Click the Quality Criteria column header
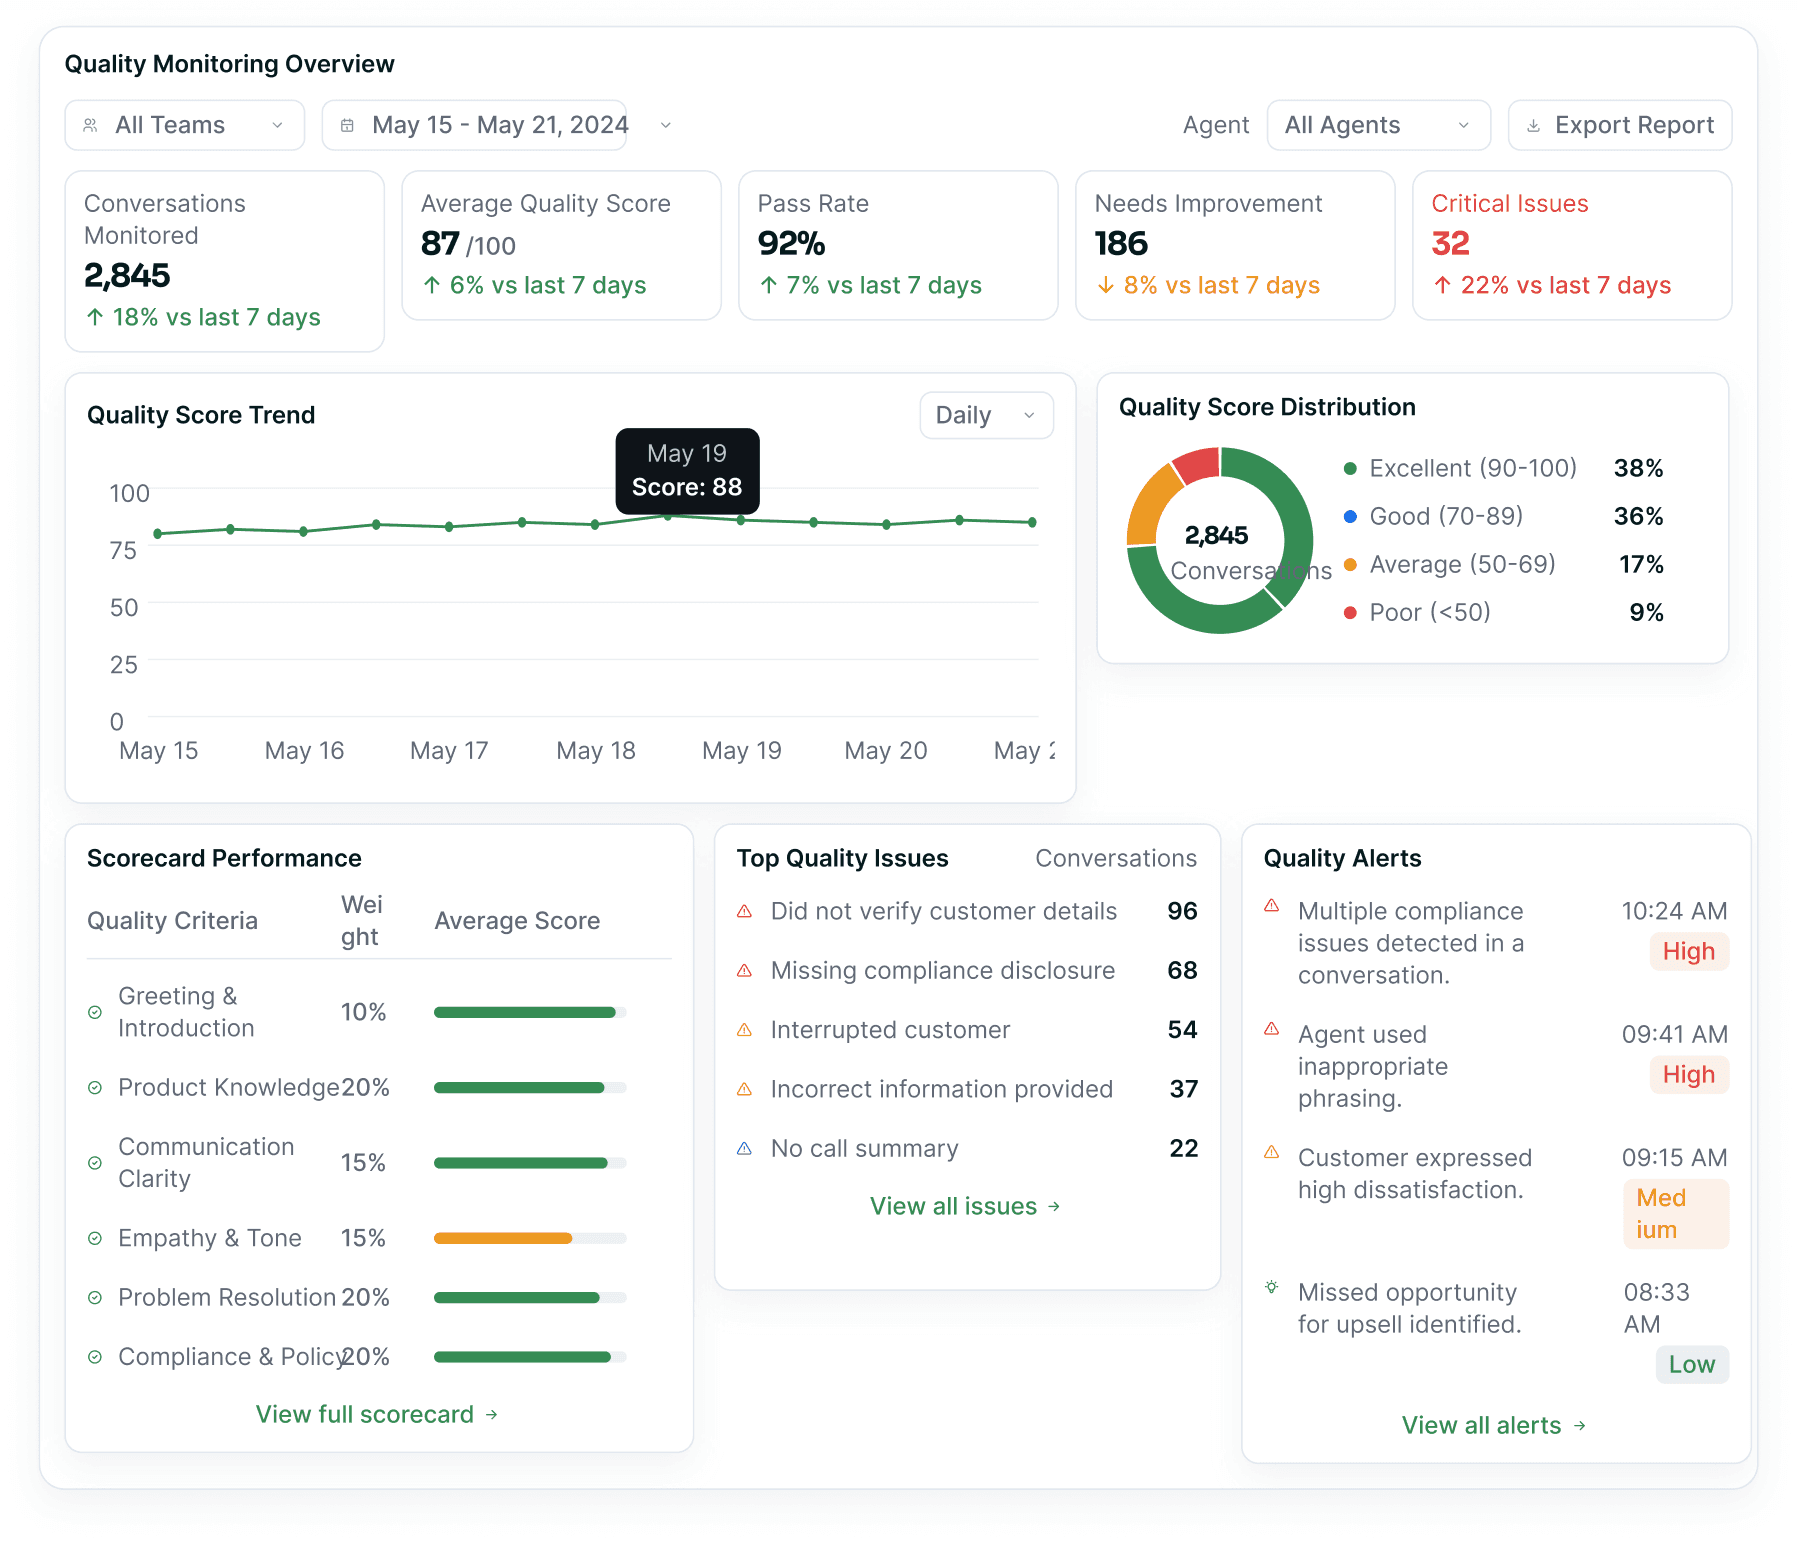1798x1542 pixels. pyautogui.click(x=172, y=921)
